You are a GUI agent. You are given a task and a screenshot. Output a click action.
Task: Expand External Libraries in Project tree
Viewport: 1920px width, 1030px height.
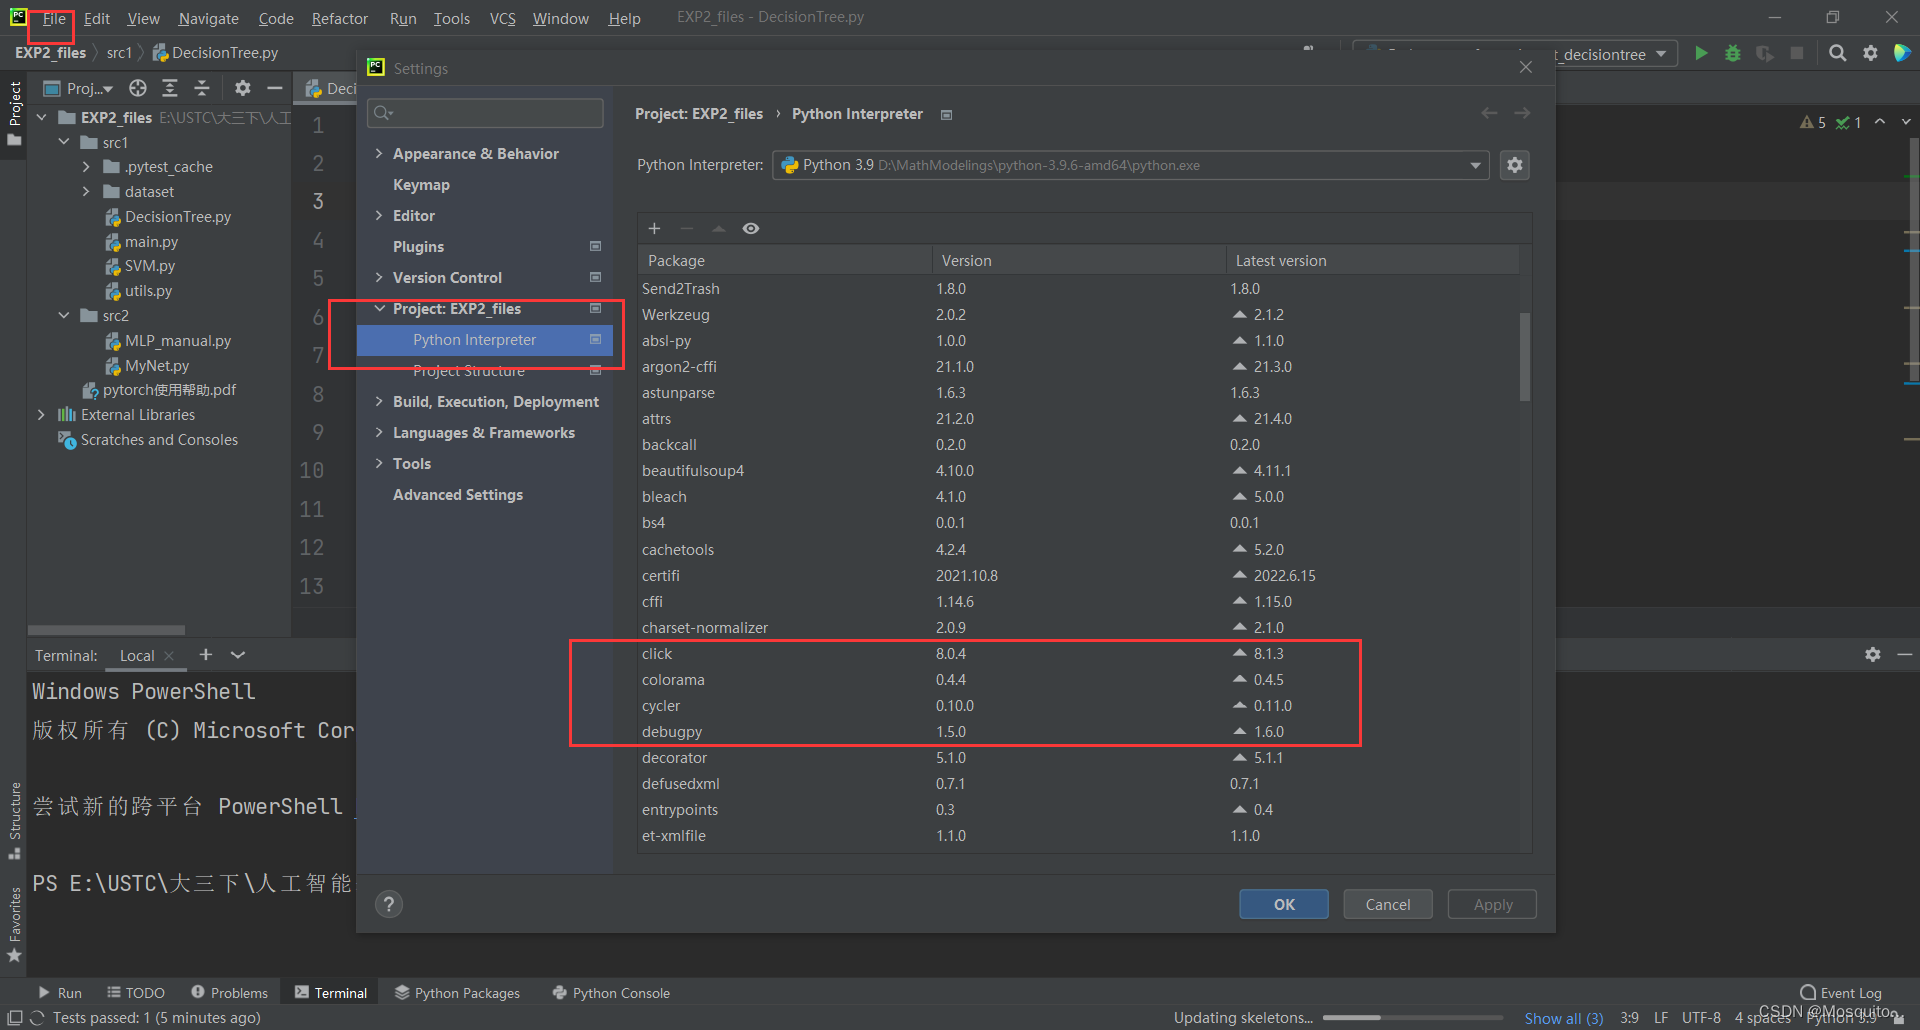pyautogui.click(x=41, y=414)
